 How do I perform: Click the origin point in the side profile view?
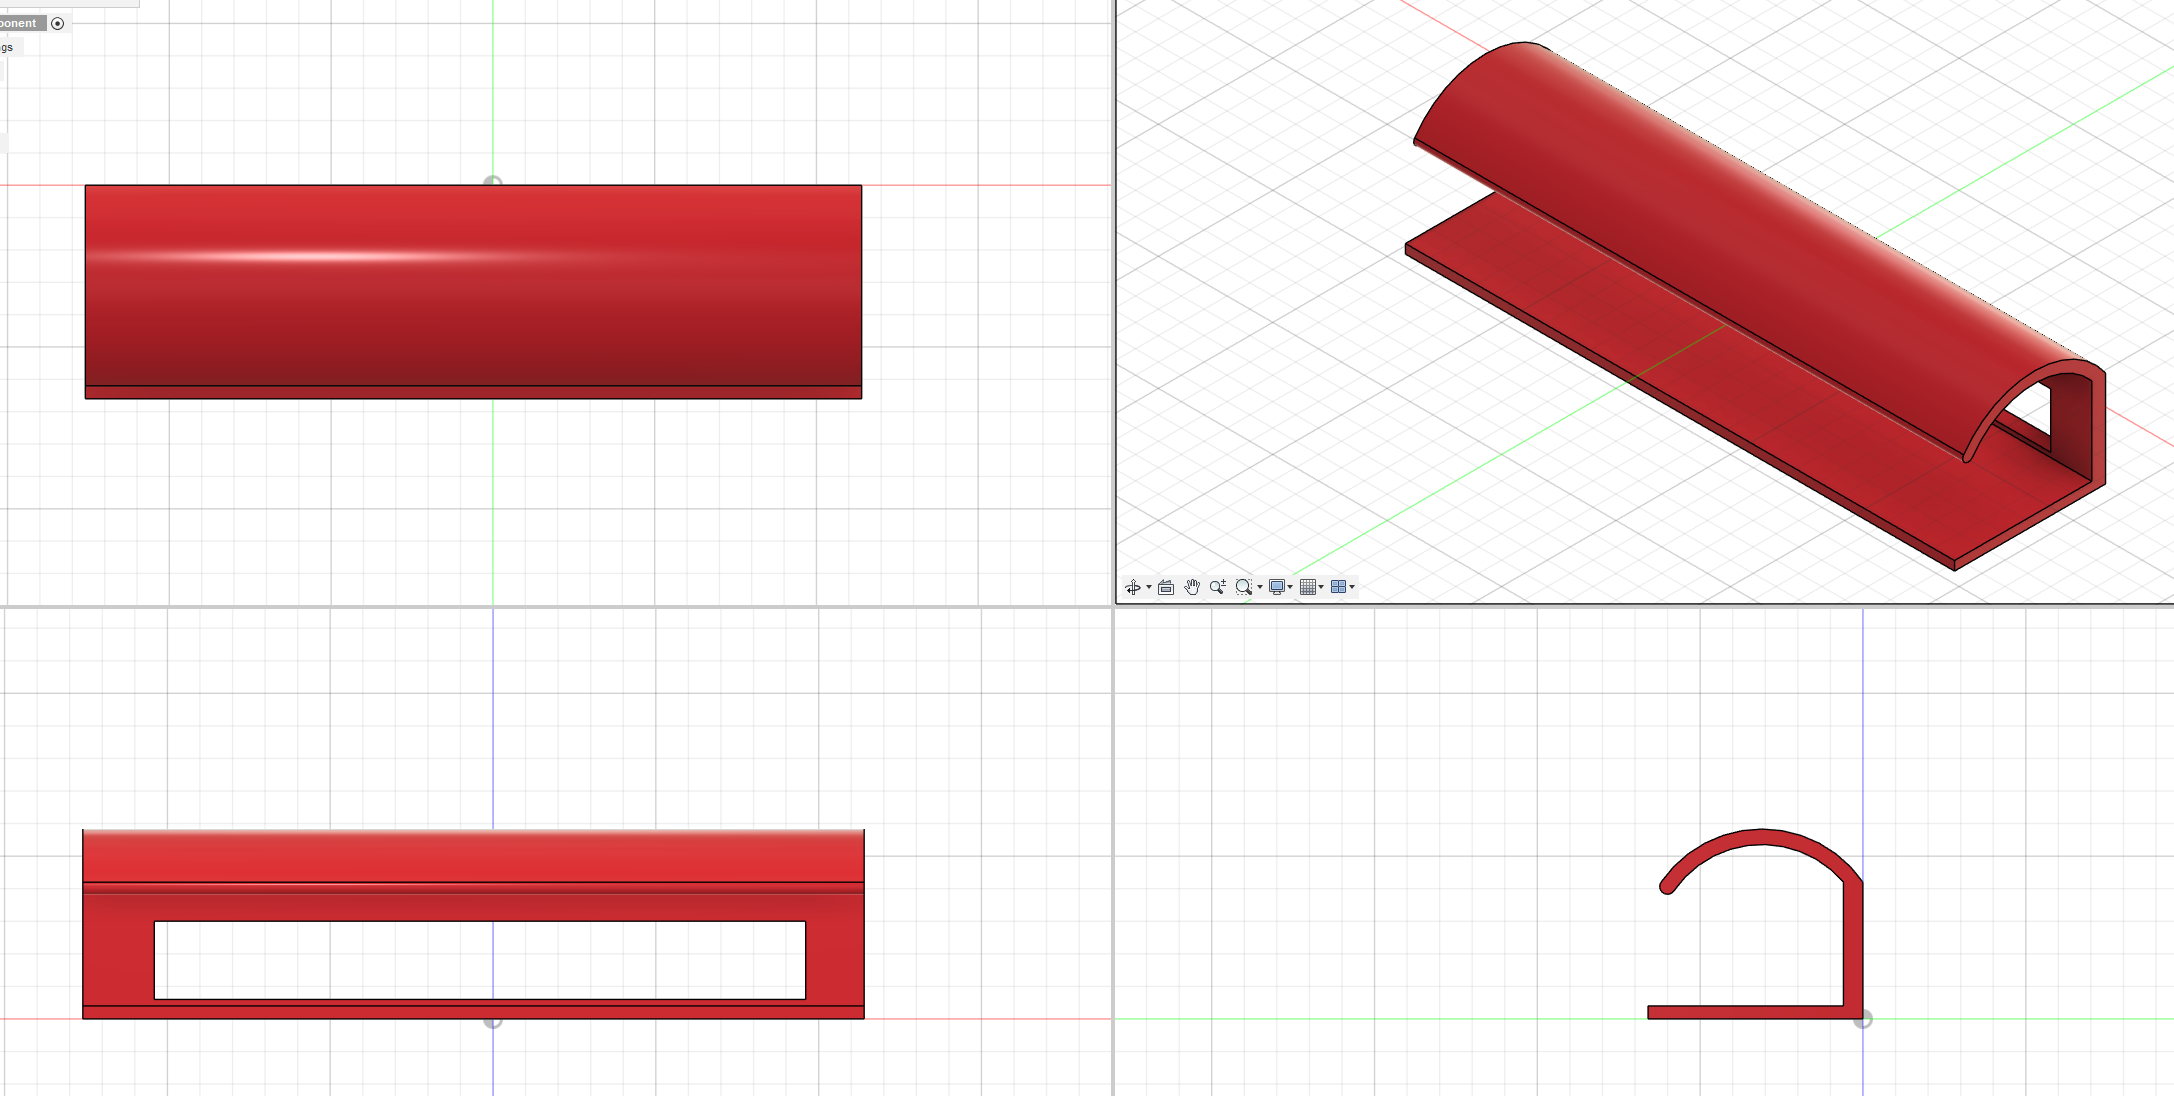(1863, 1019)
